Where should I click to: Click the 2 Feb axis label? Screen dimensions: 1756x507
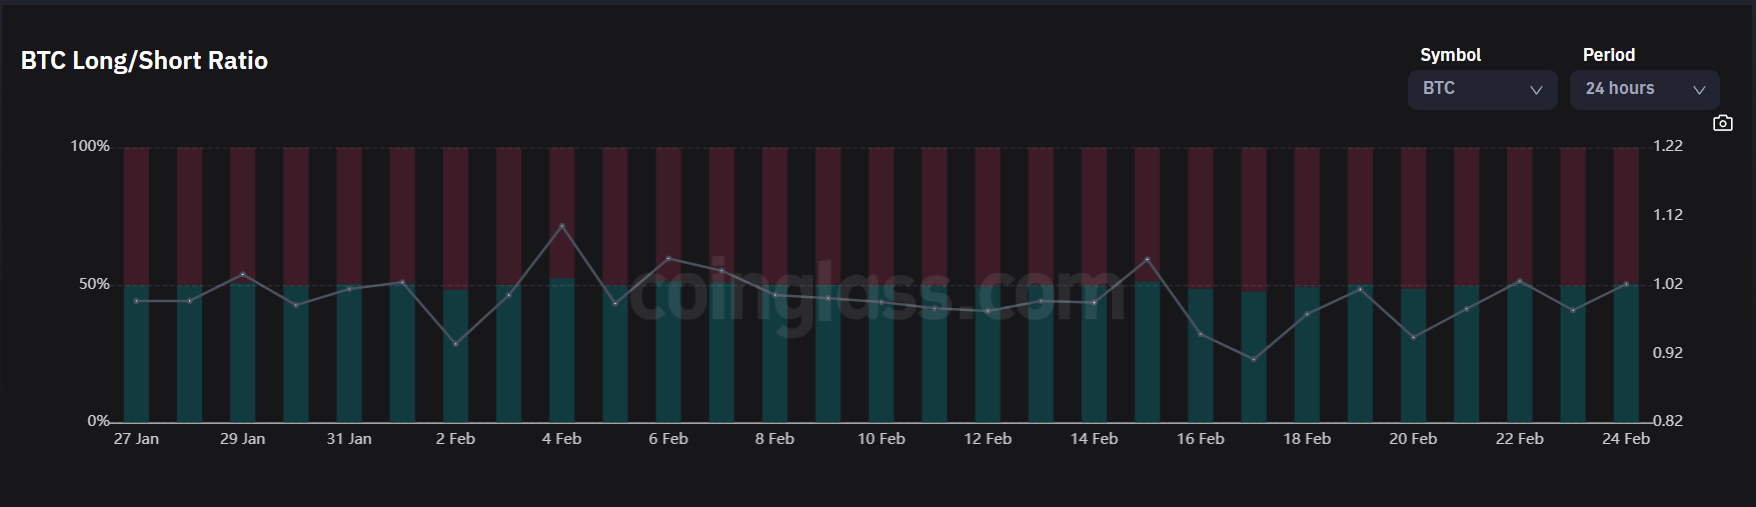pyautogui.click(x=455, y=439)
